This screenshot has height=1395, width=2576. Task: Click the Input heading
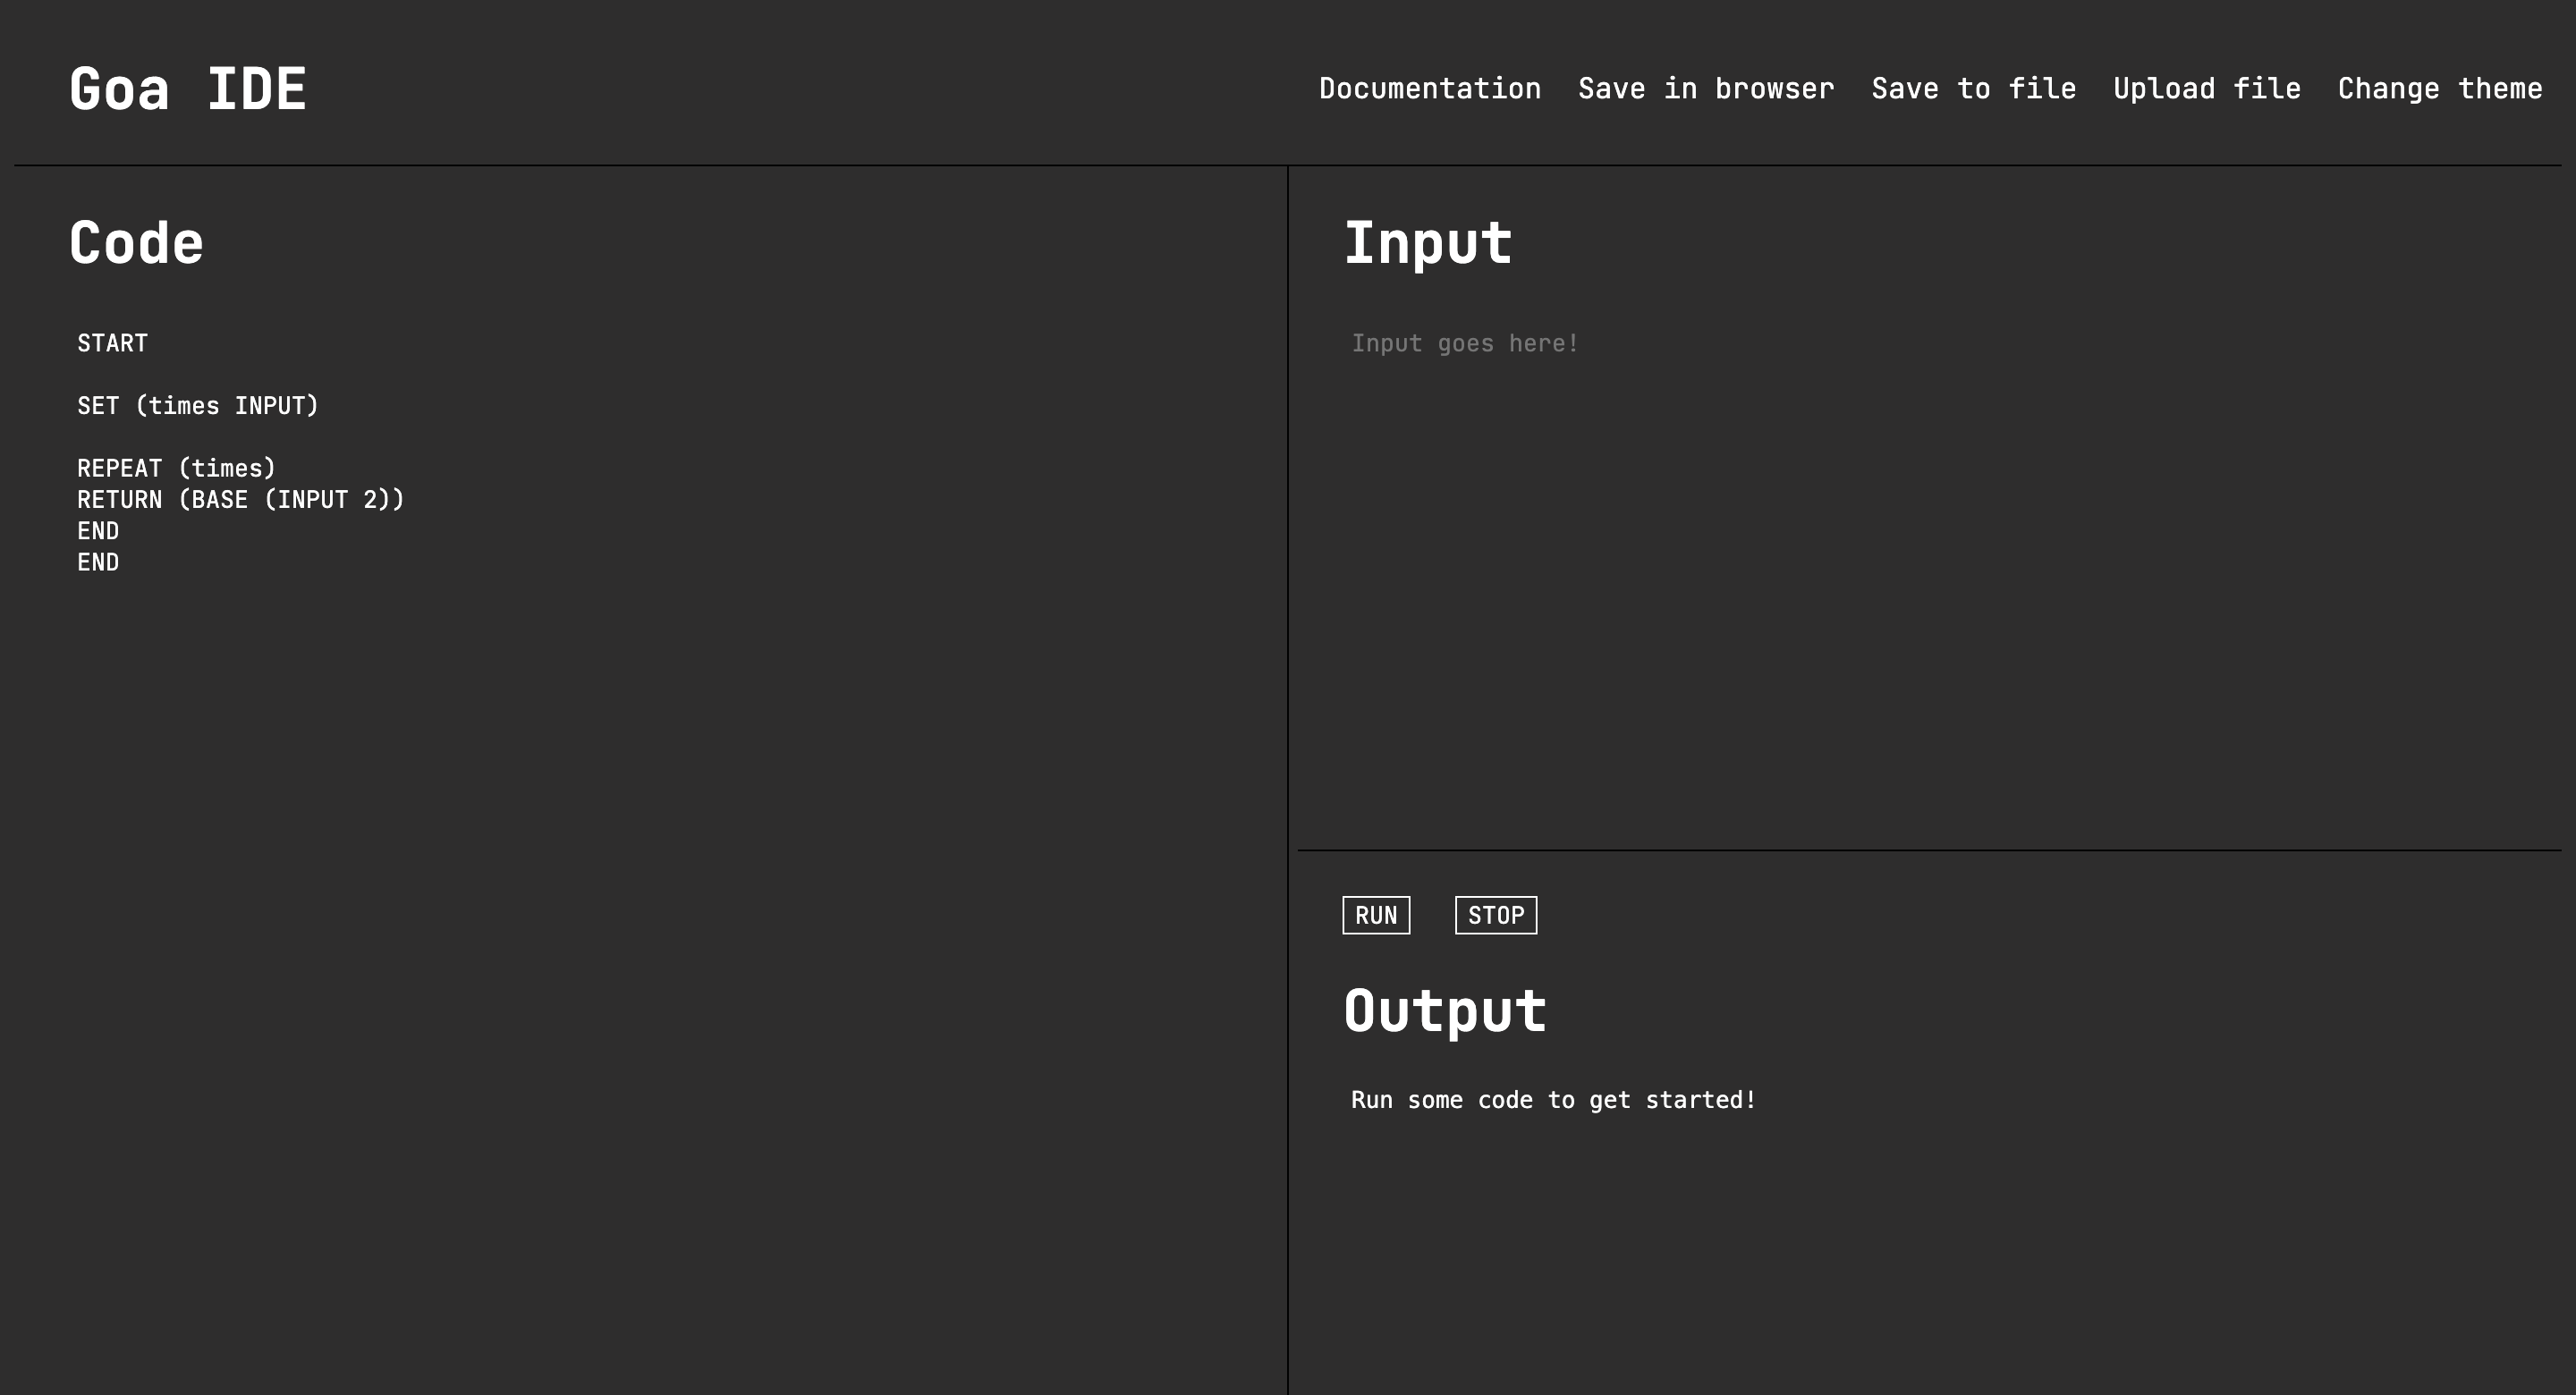pos(1427,244)
